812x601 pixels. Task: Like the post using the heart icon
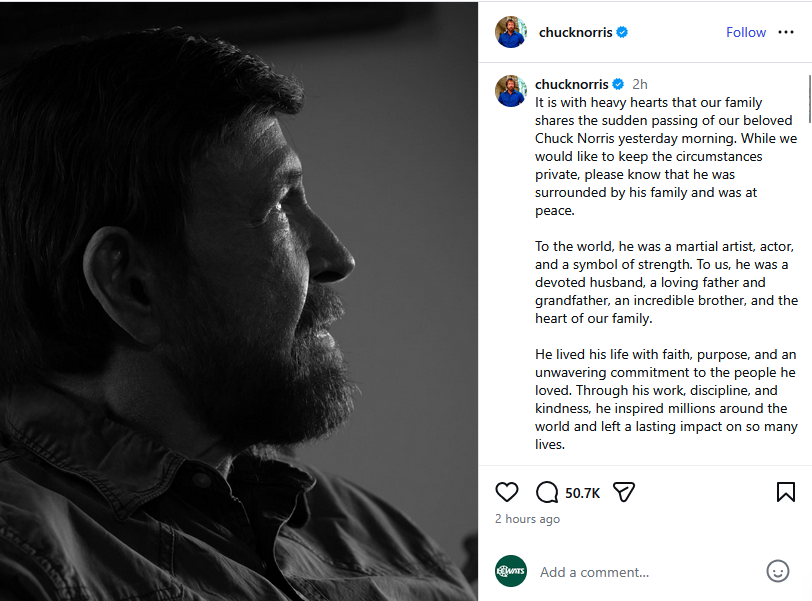pyautogui.click(x=507, y=492)
